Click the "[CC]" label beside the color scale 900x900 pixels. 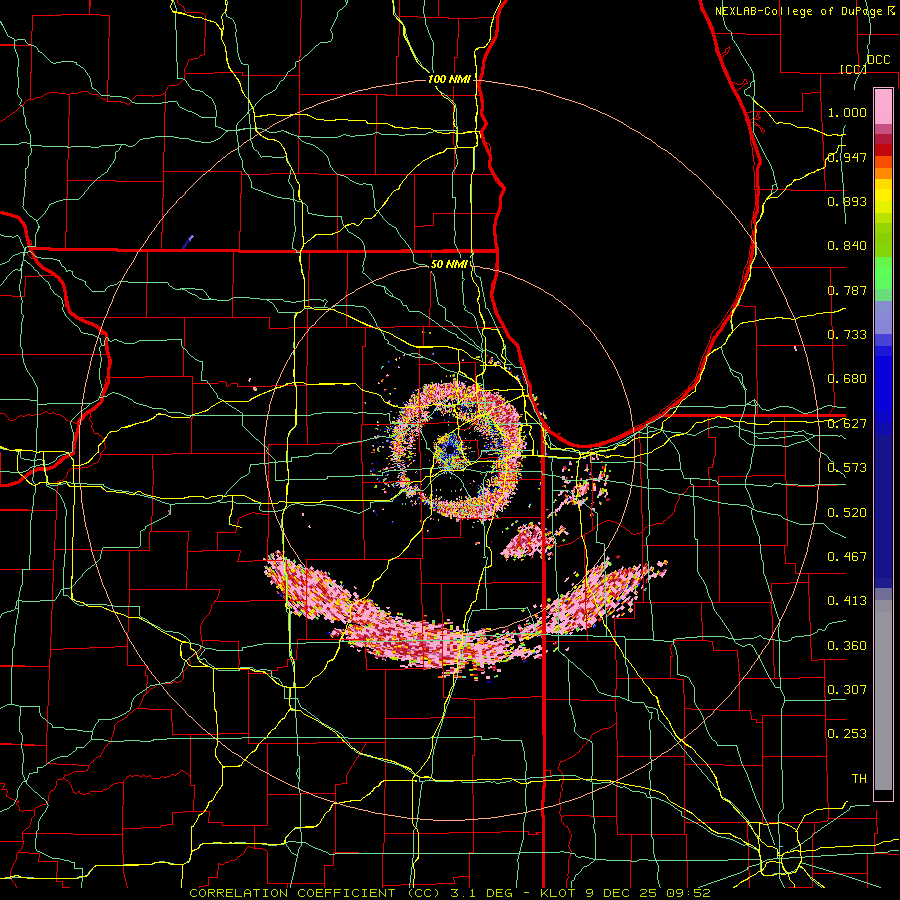854,69
